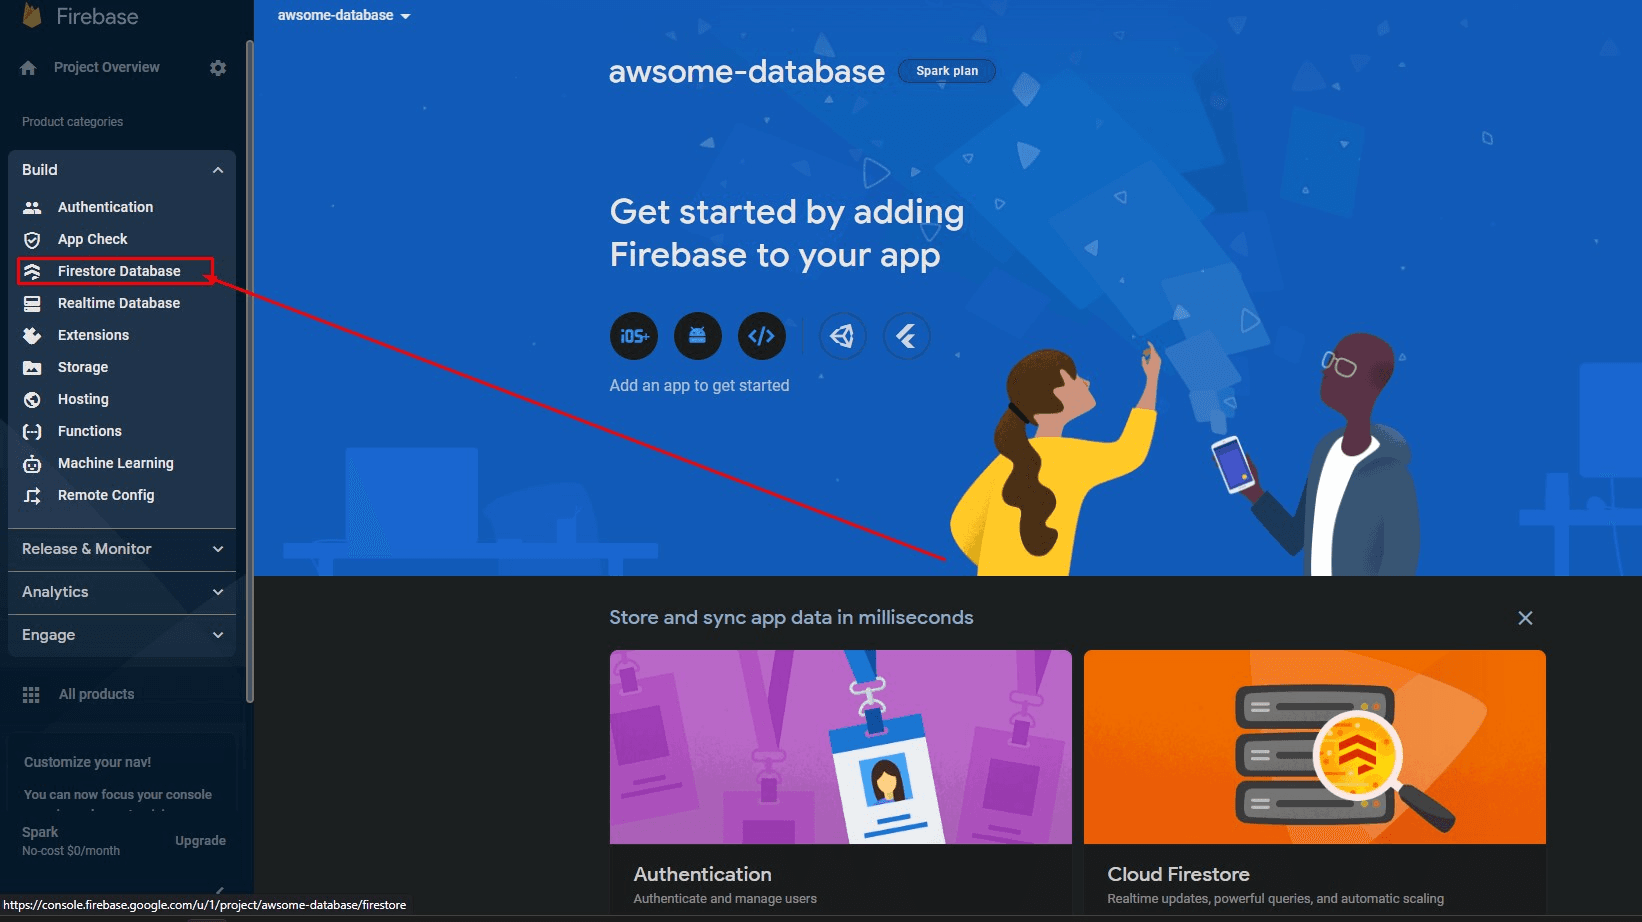Viewport: 1642px width, 922px height.
Task: Click 'No-cost $0/month' text
Action: click(71, 851)
